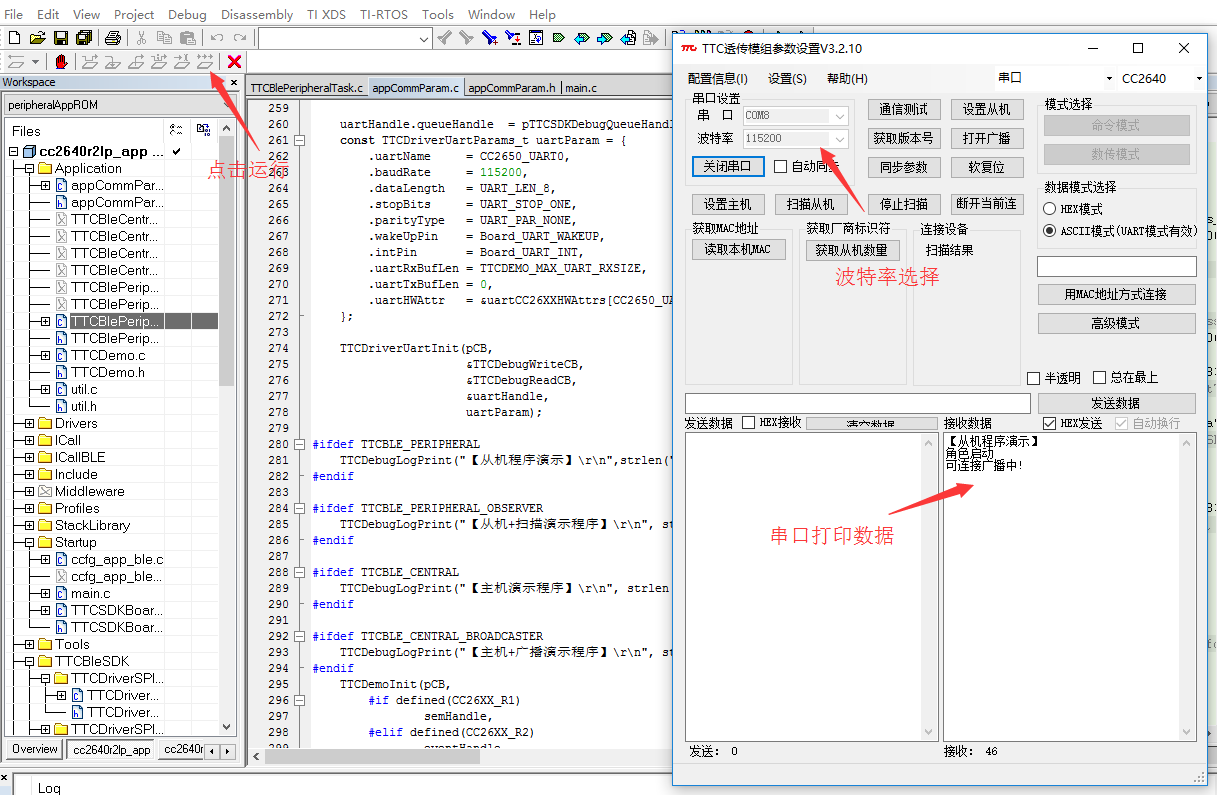Click the Save All toolbar icon

coord(84,38)
